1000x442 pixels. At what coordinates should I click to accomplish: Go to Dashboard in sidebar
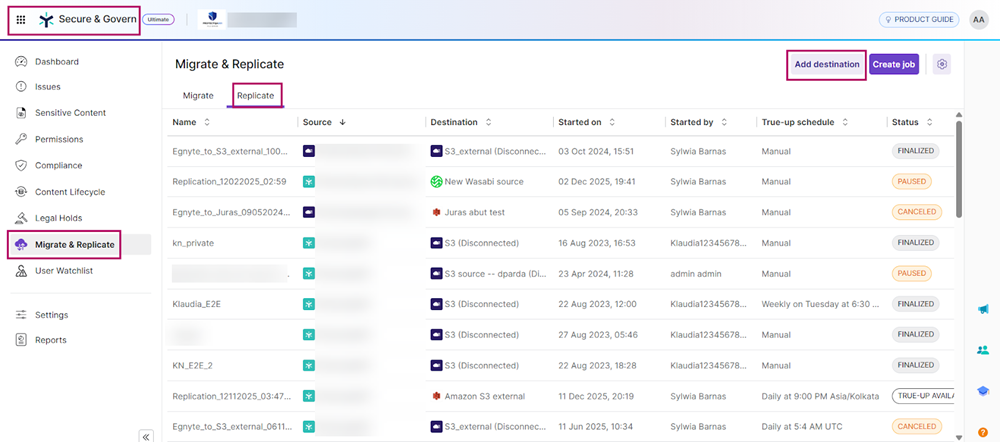[x=56, y=62]
